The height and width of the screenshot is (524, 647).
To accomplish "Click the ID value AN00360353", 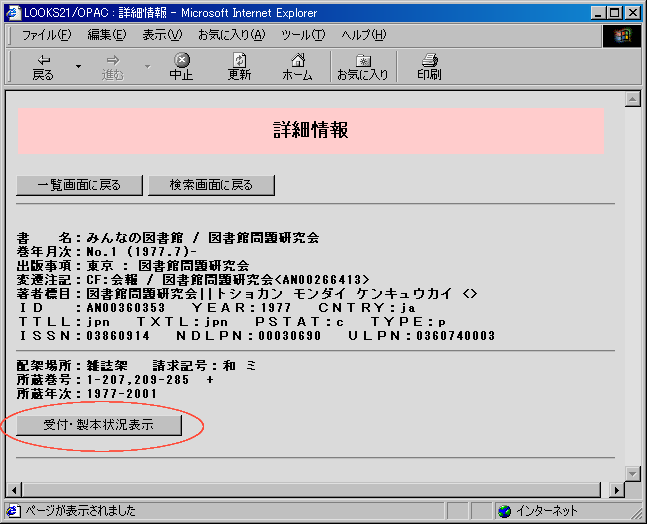I will click(125, 308).
